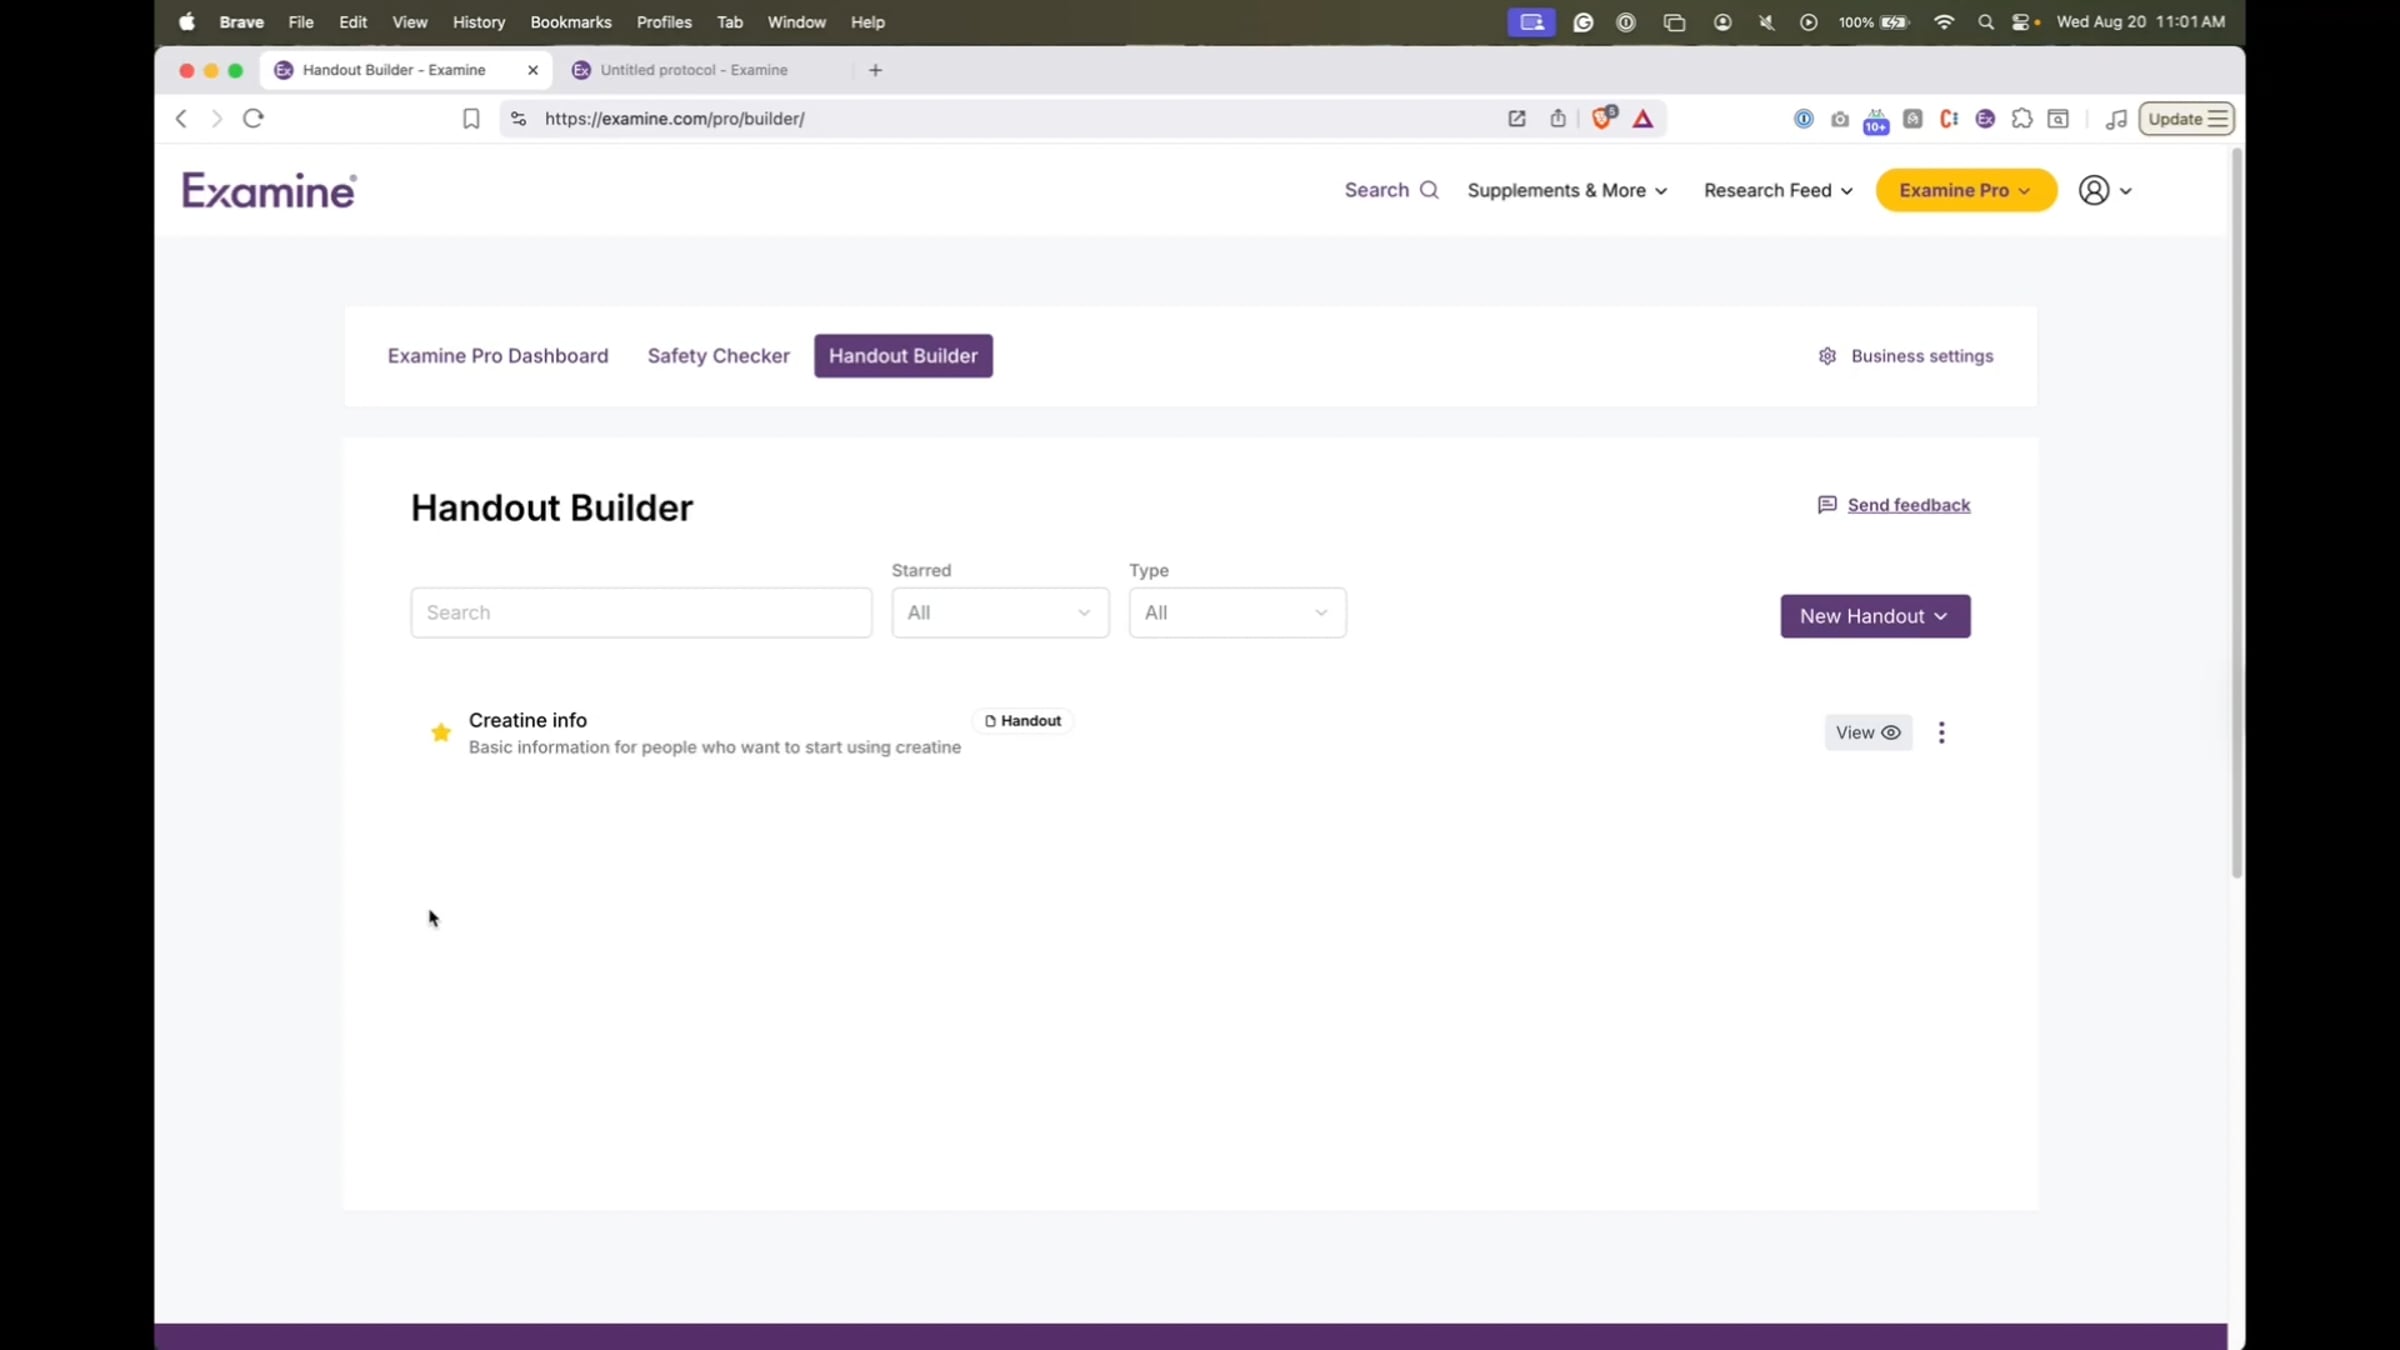The height and width of the screenshot is (1350, 2400).
Task: Select the Handout Builder tab
Action: tap(903, 356)
